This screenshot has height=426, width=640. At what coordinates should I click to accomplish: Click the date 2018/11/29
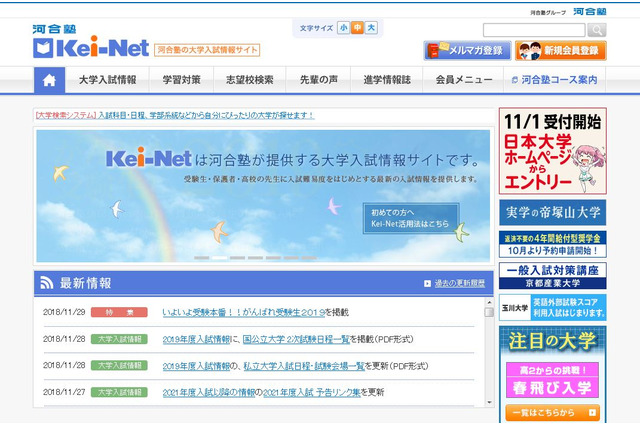64,312
